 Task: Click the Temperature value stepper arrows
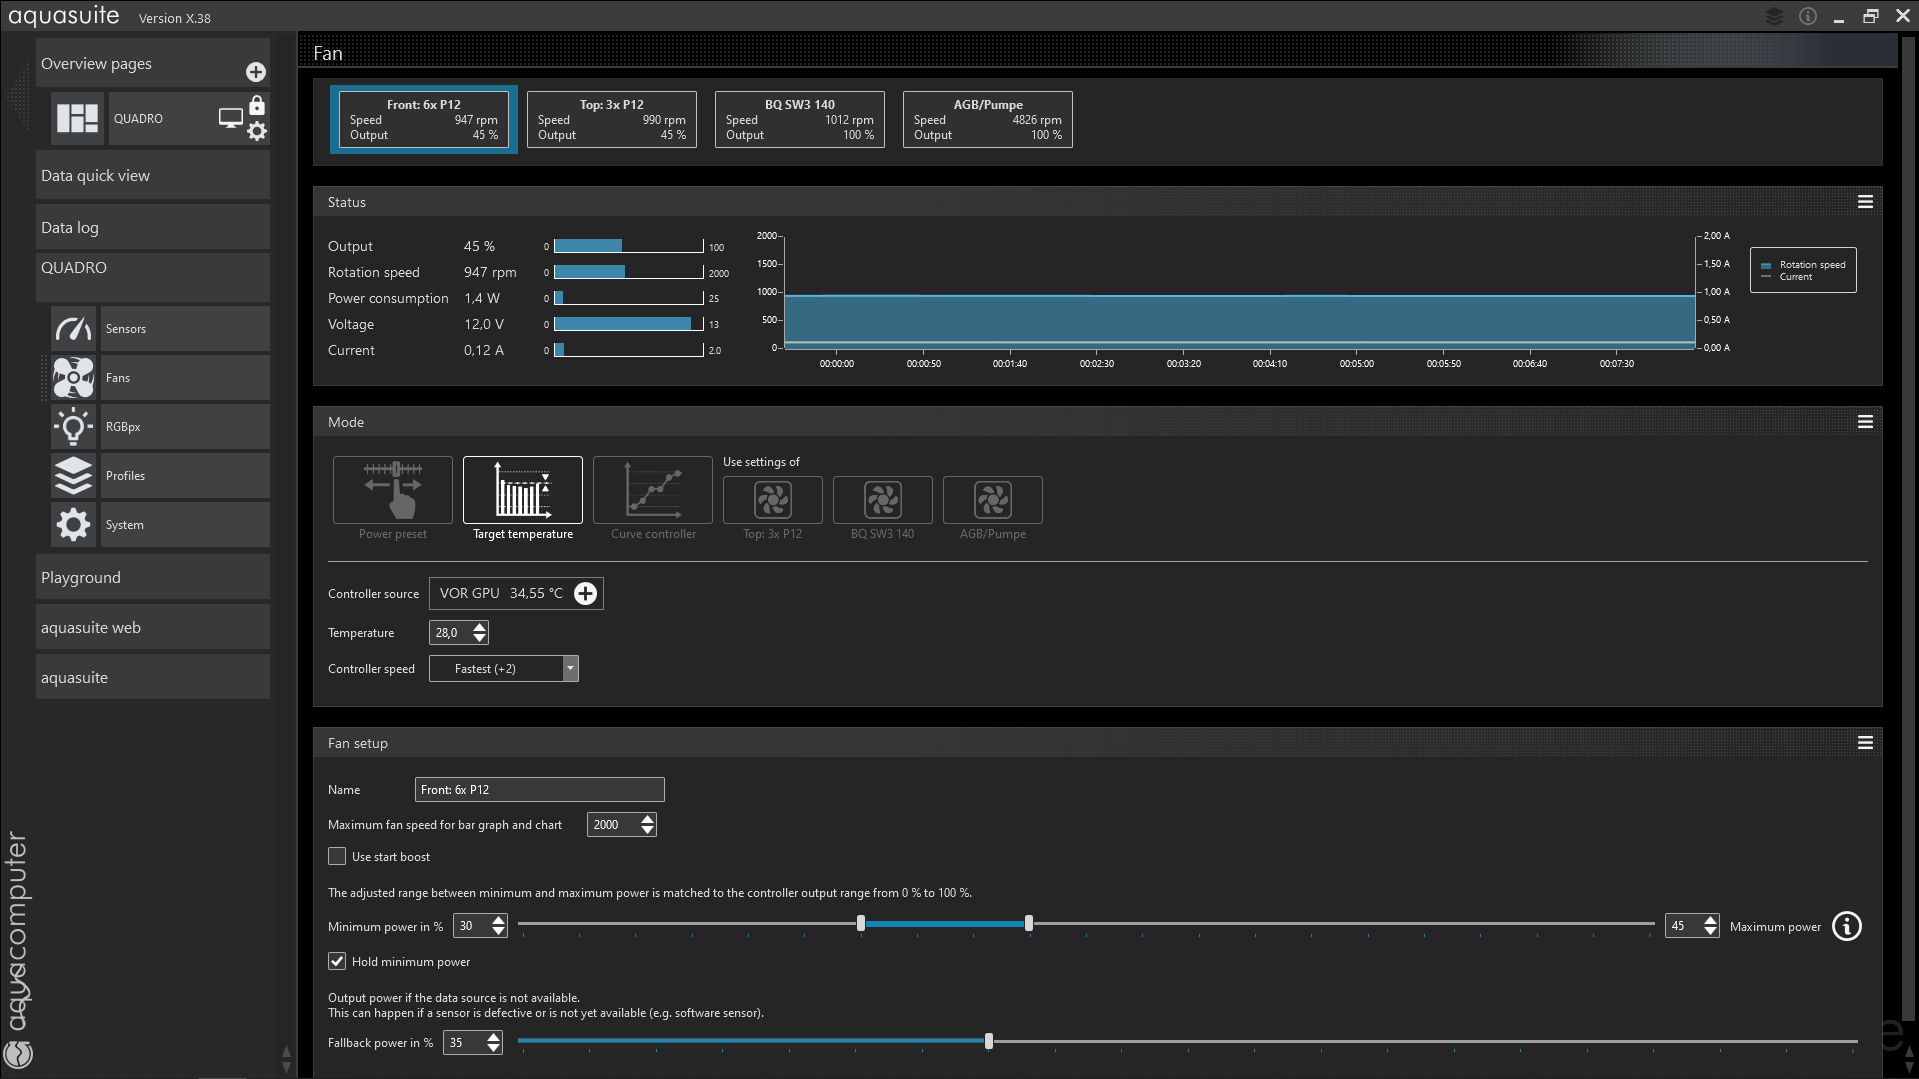(480, 632)
